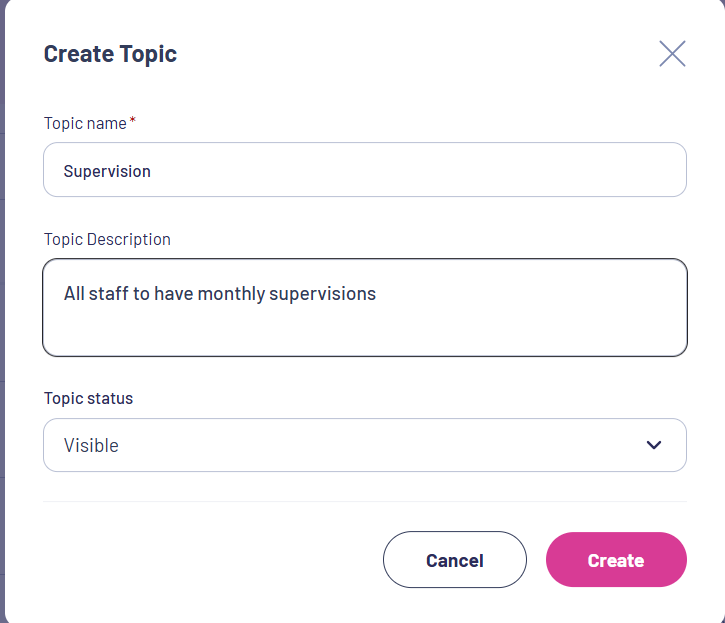Click the divider line above the buttons
This screenshot has width=725, height=623.
[365, 501]
